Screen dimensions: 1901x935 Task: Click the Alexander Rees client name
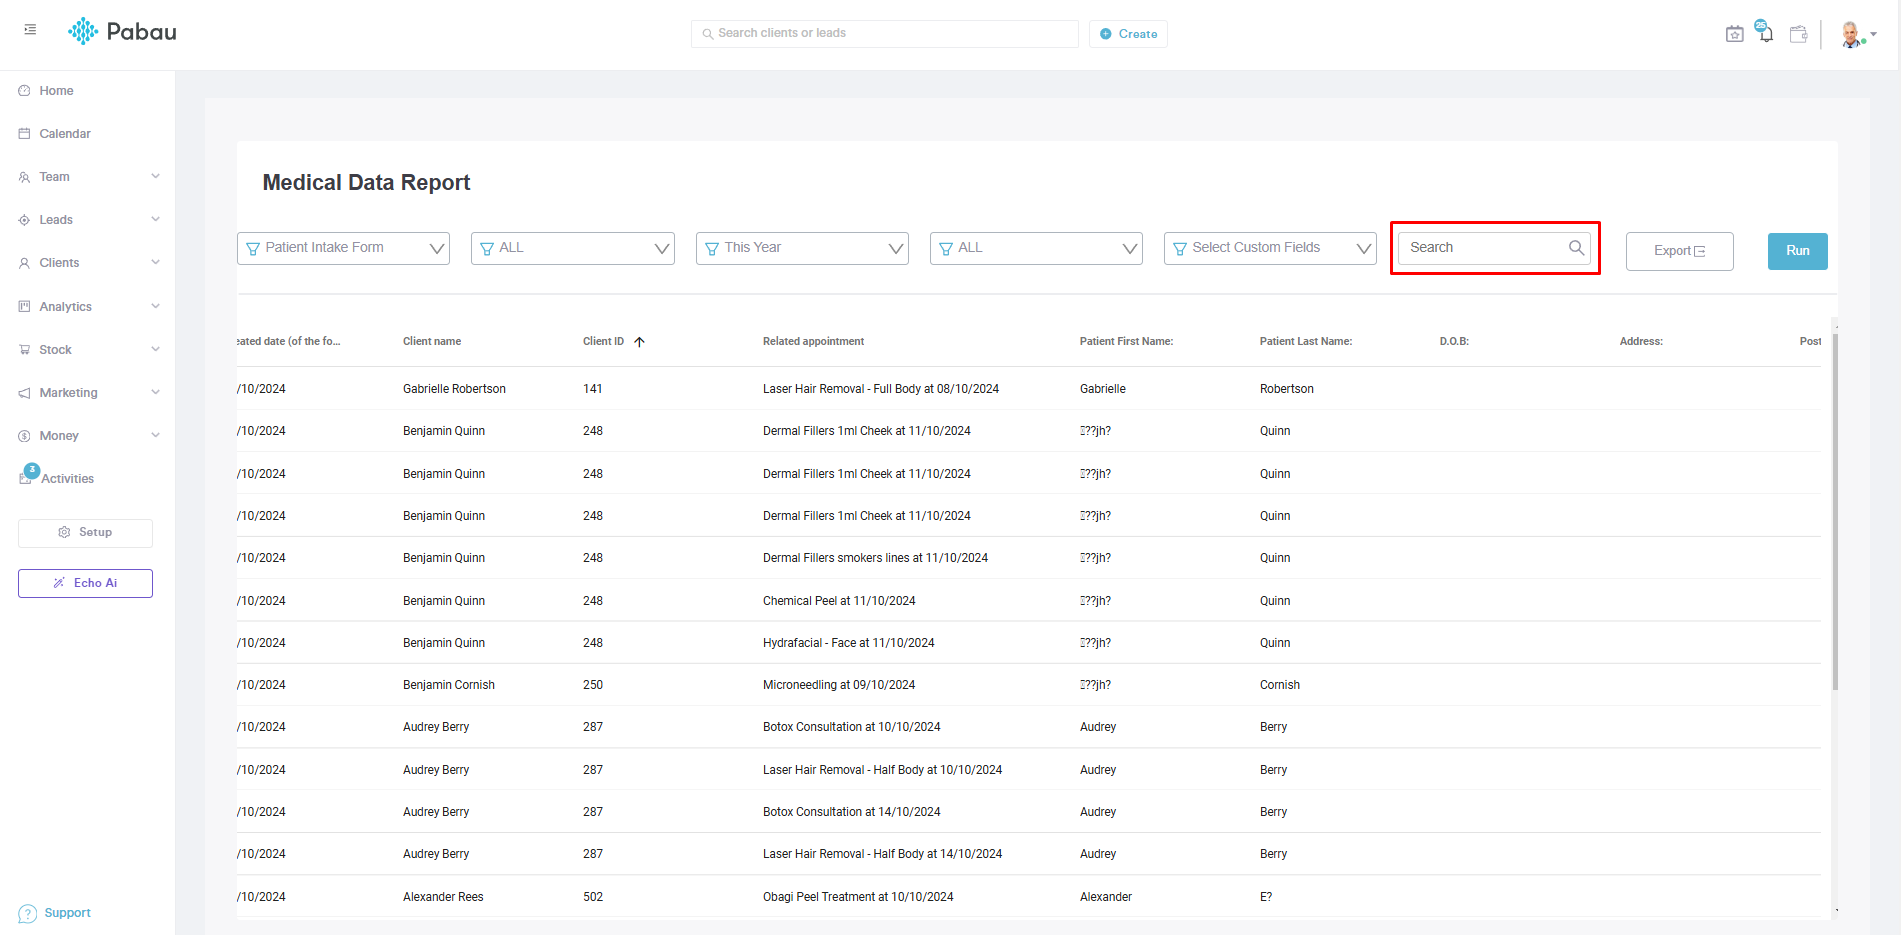443,897
